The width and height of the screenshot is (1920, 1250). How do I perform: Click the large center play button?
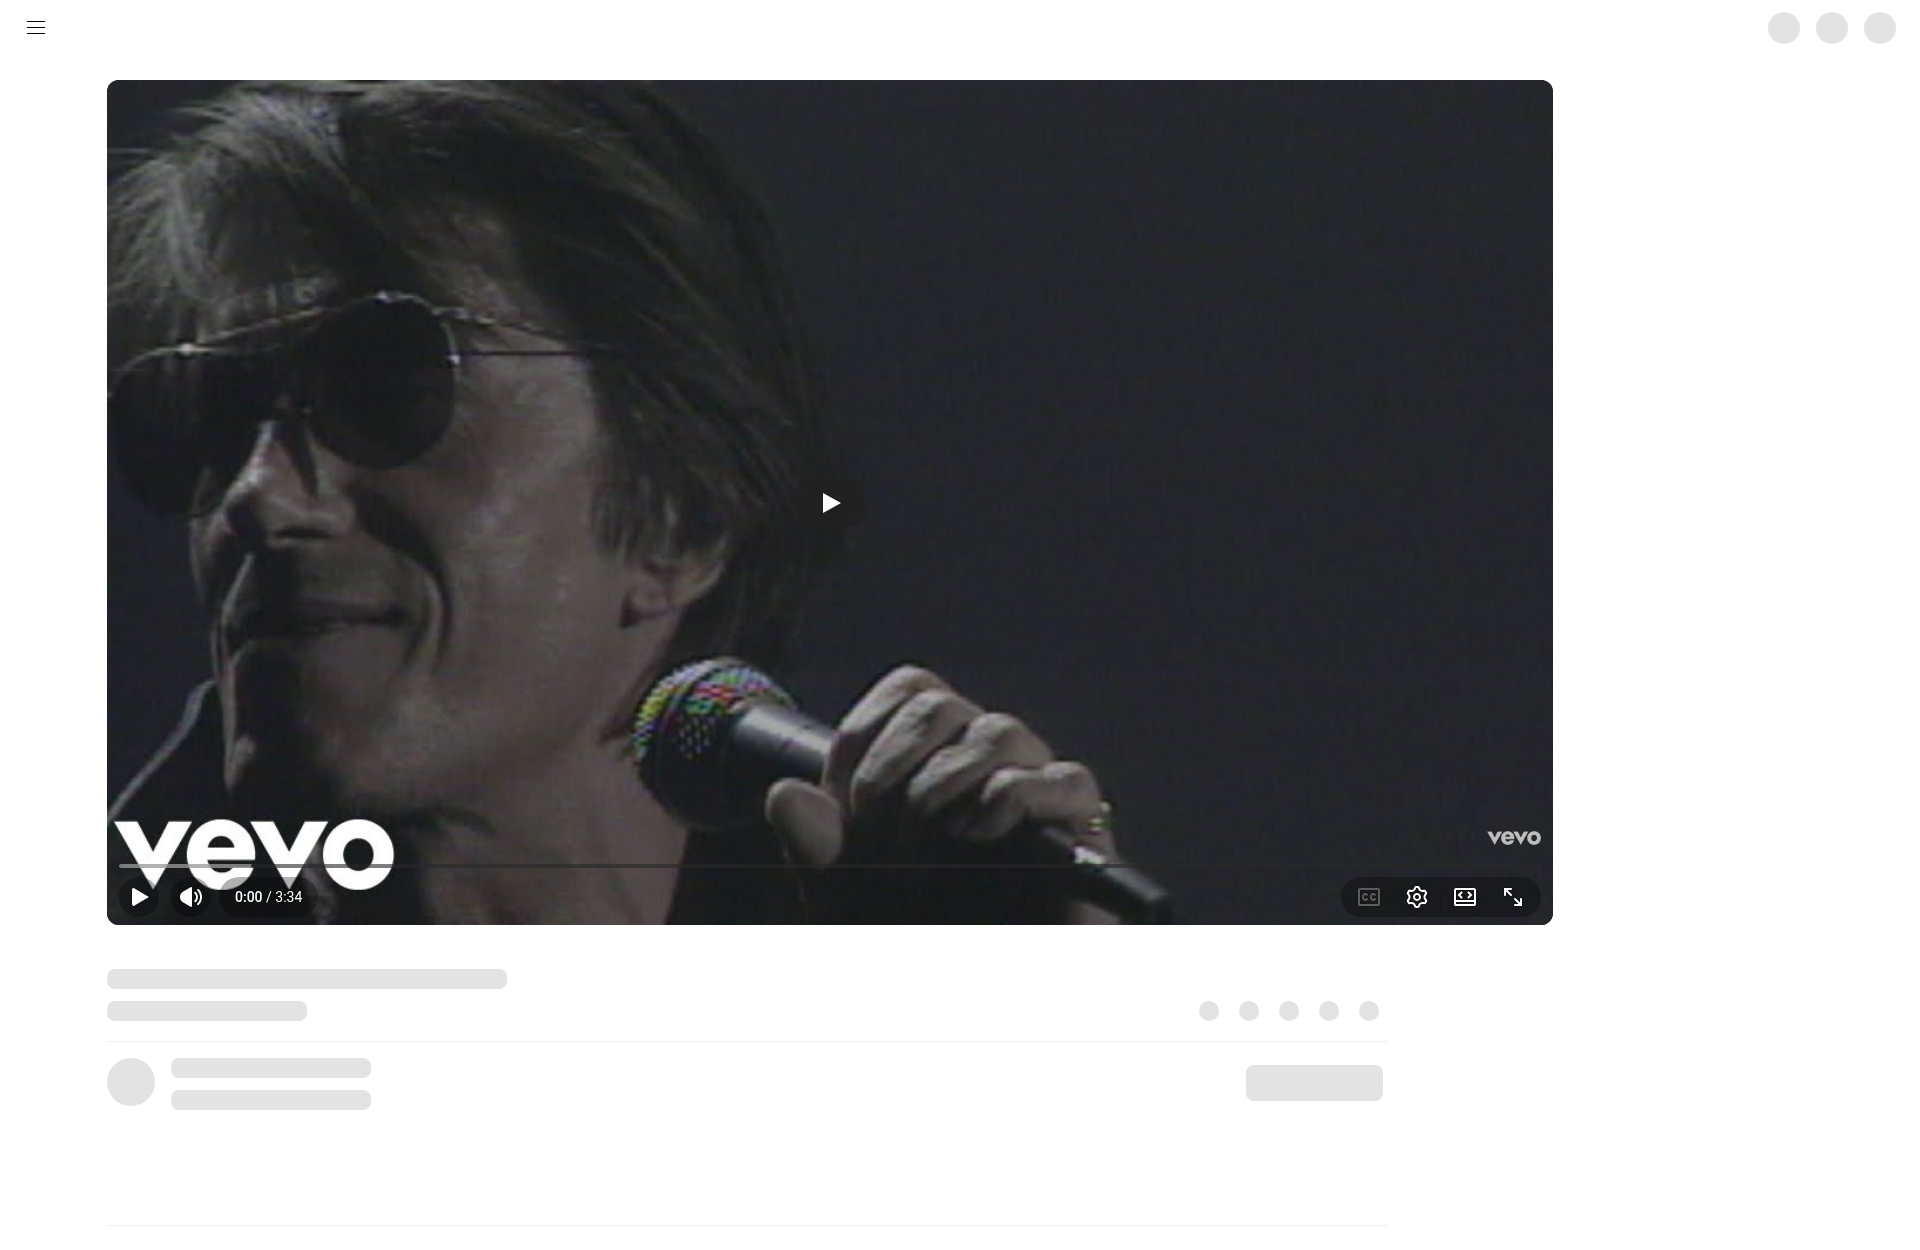[x=830, y=503]
